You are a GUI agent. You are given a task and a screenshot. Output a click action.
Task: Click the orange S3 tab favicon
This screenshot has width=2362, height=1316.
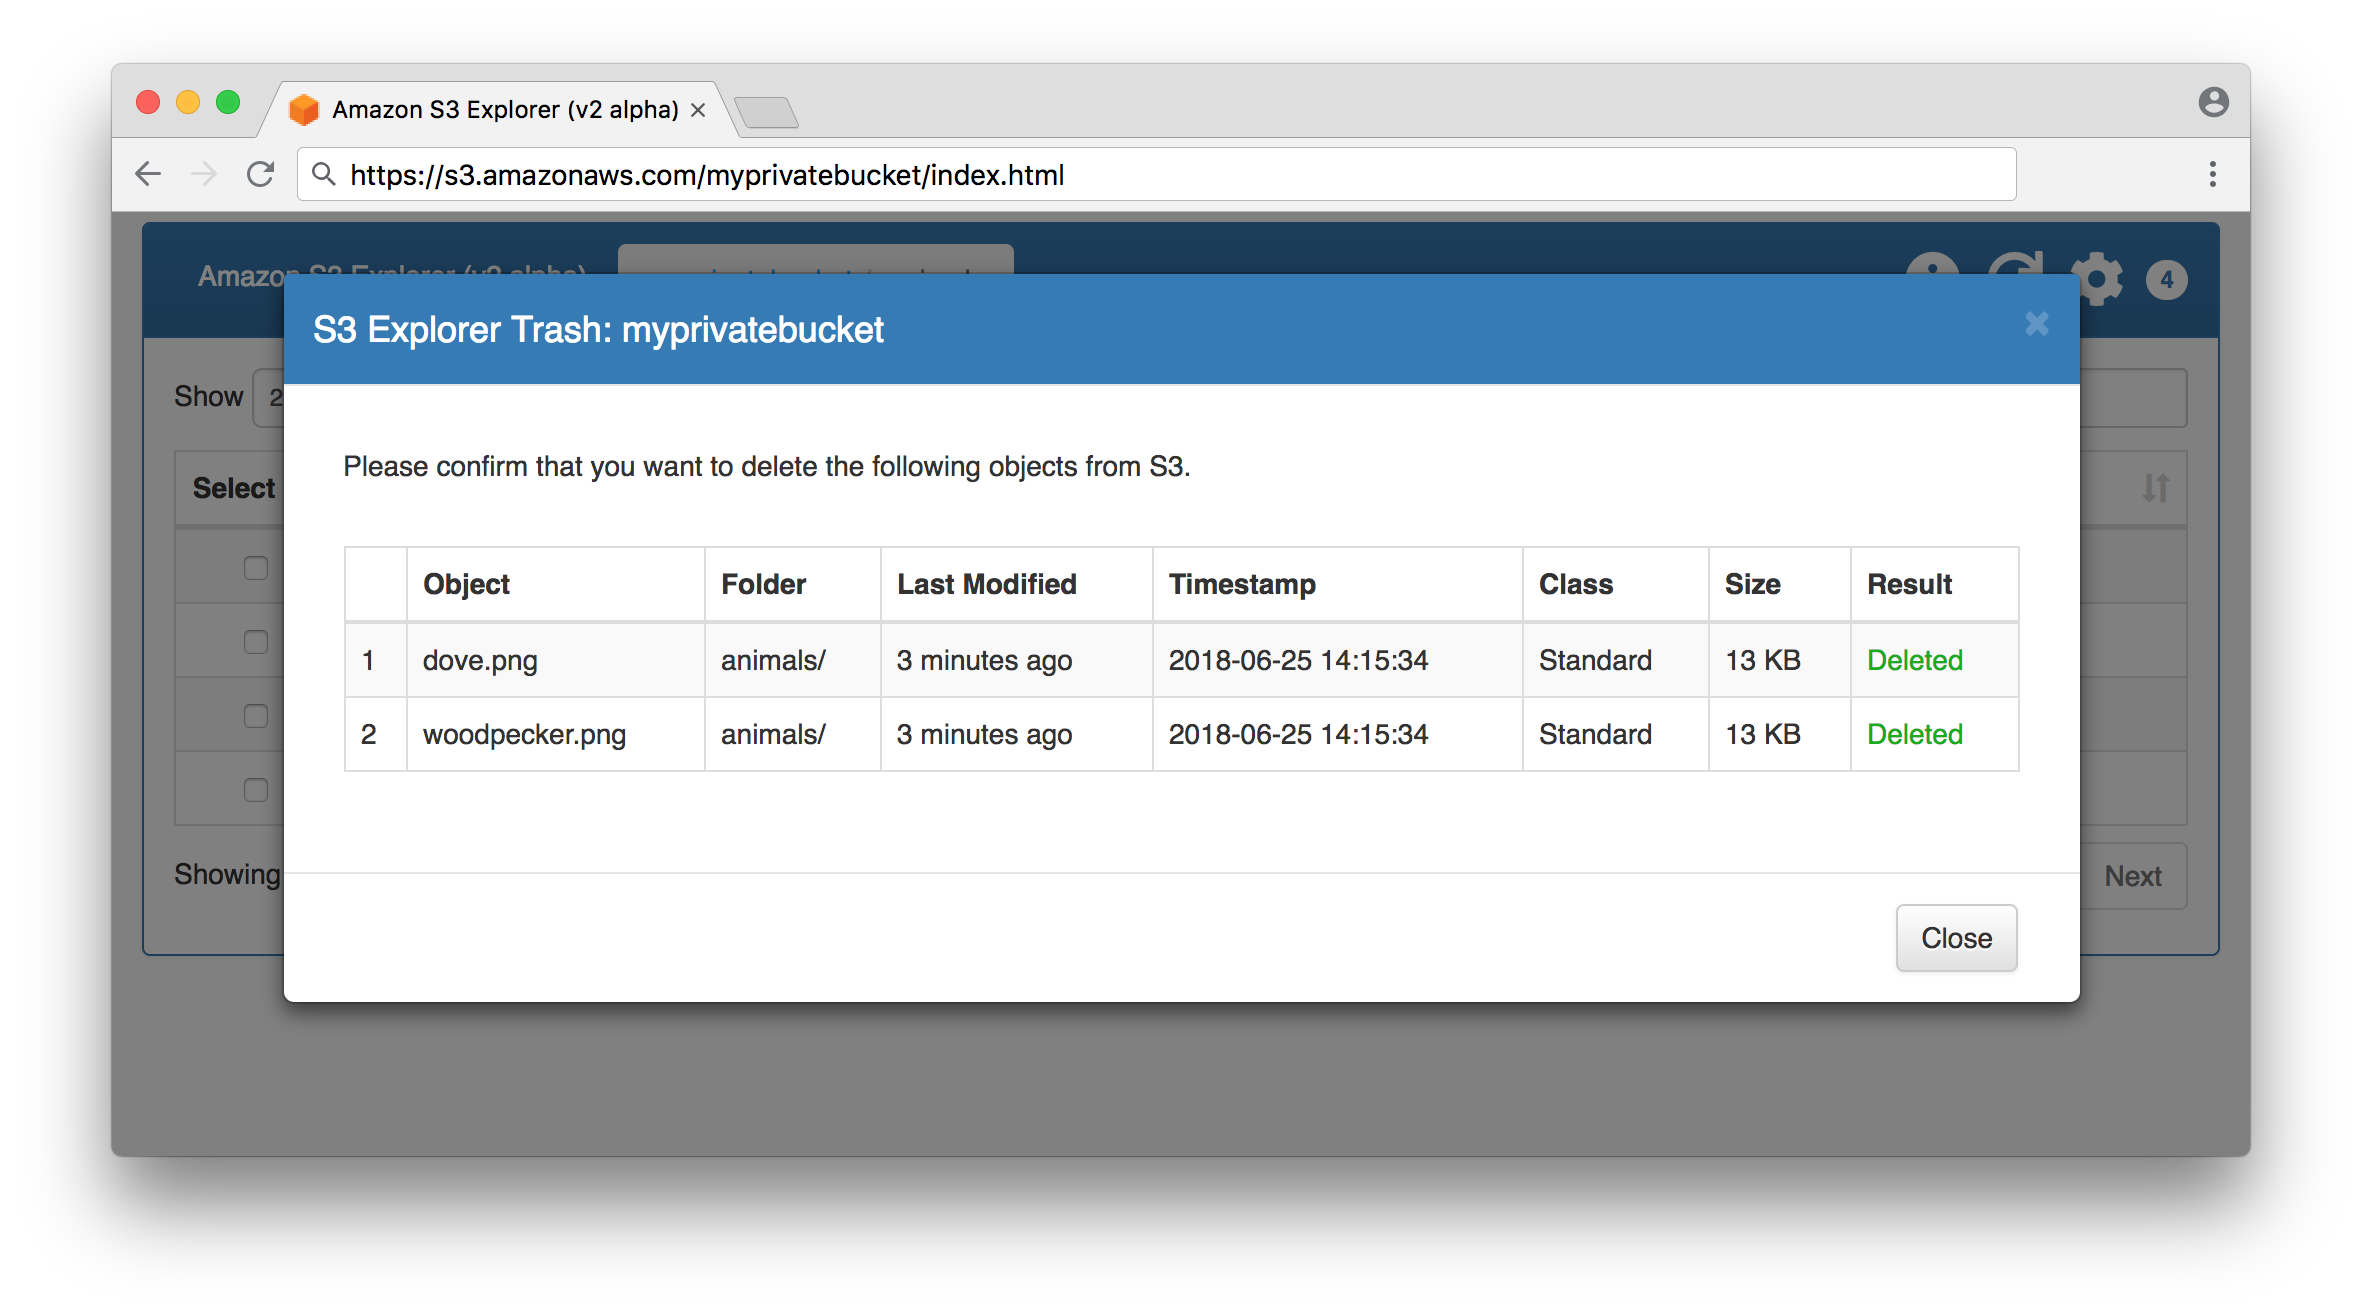pos(303,110)
